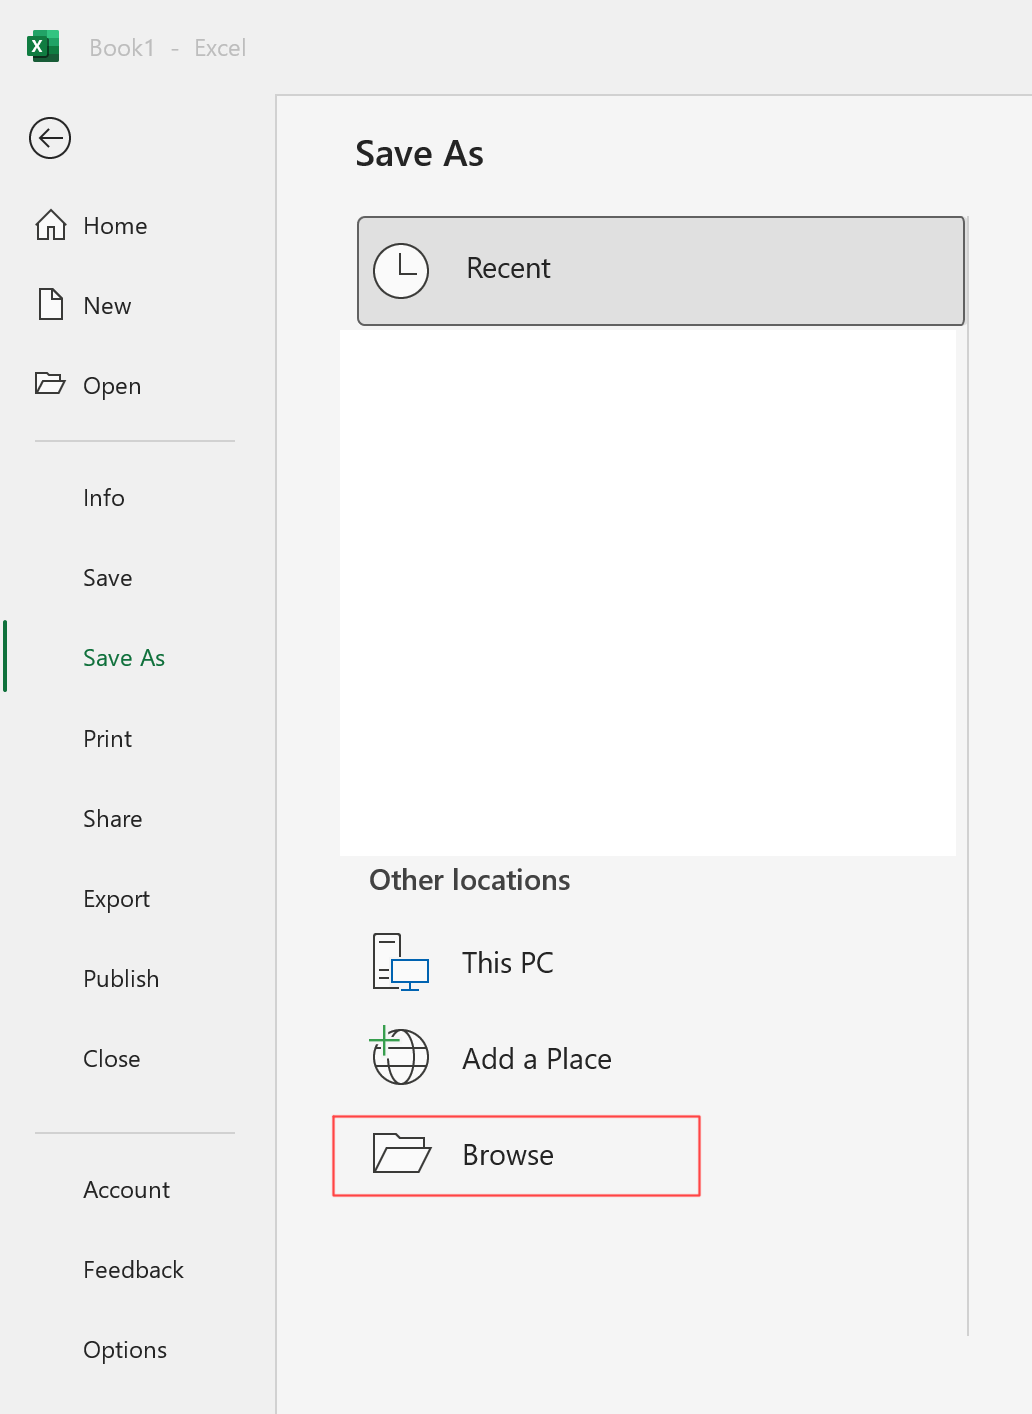Click the Open folder icon in sidebar

[x=50, y=383]
